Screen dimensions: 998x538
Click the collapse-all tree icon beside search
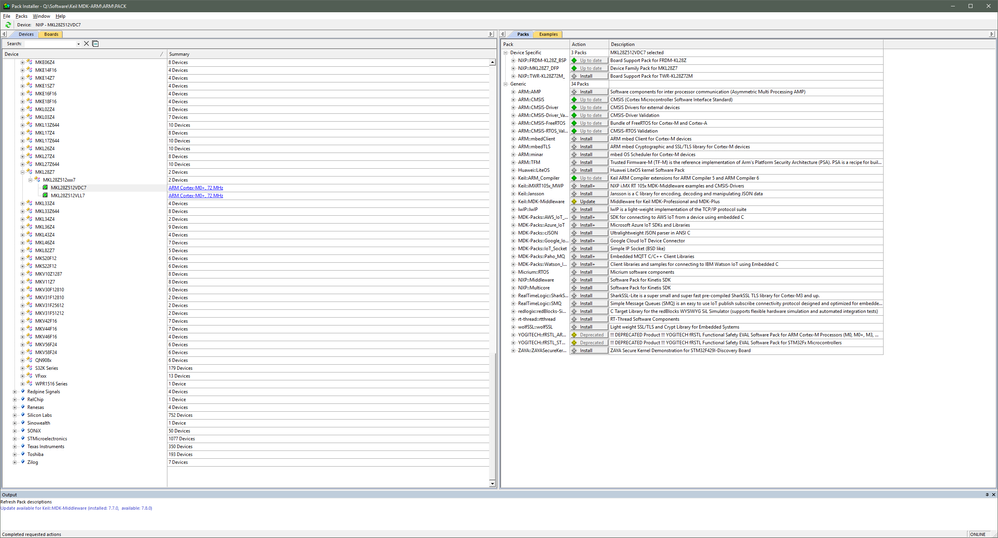coord(95,44)
